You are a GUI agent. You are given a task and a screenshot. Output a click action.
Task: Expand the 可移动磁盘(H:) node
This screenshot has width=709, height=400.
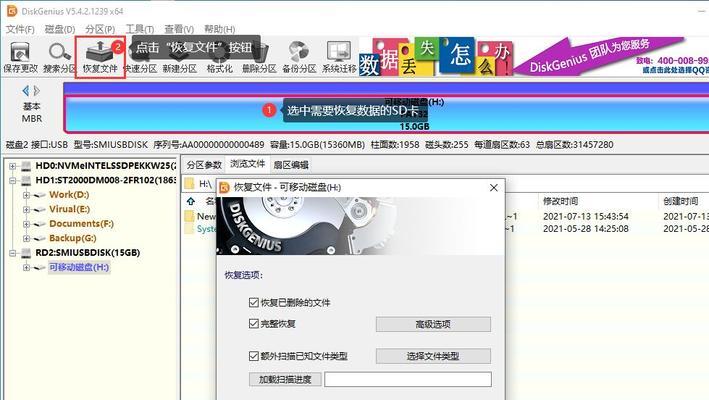tap(26, 267)
